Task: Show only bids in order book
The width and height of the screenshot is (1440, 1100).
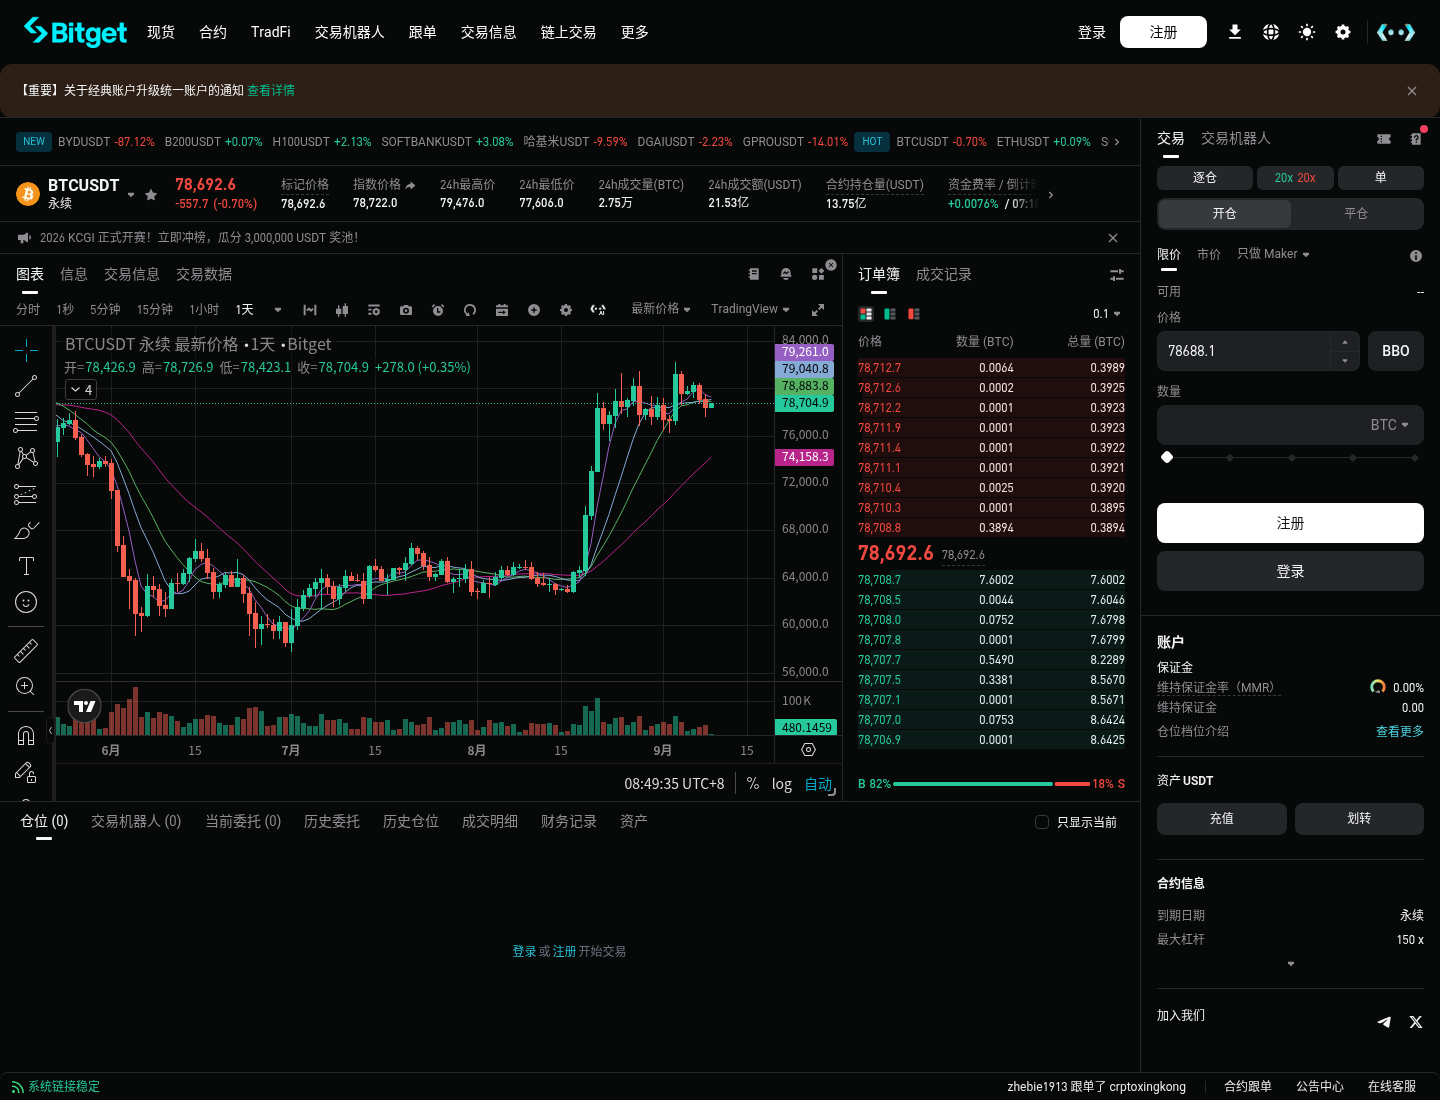Action: coord(890,314)
